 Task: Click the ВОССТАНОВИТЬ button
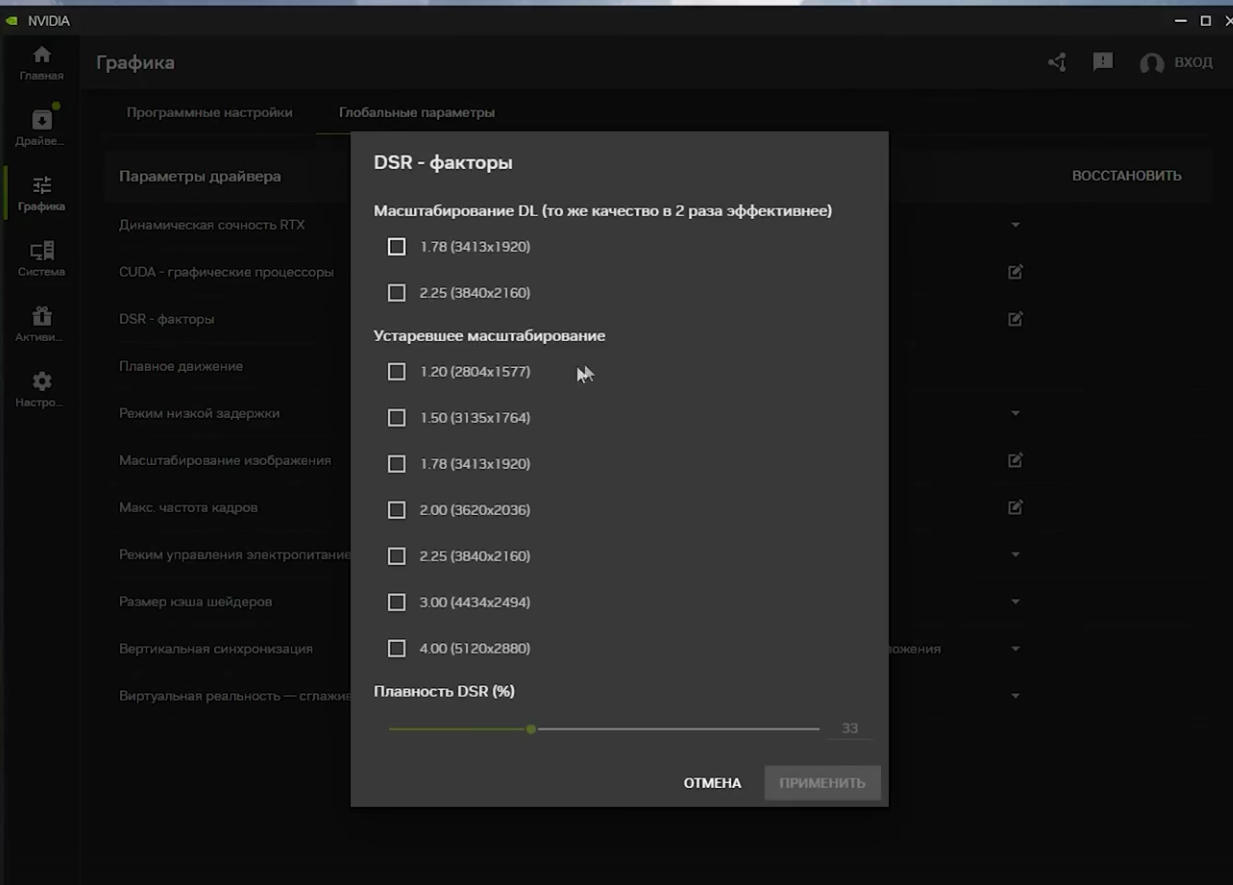pos(1126,176)
